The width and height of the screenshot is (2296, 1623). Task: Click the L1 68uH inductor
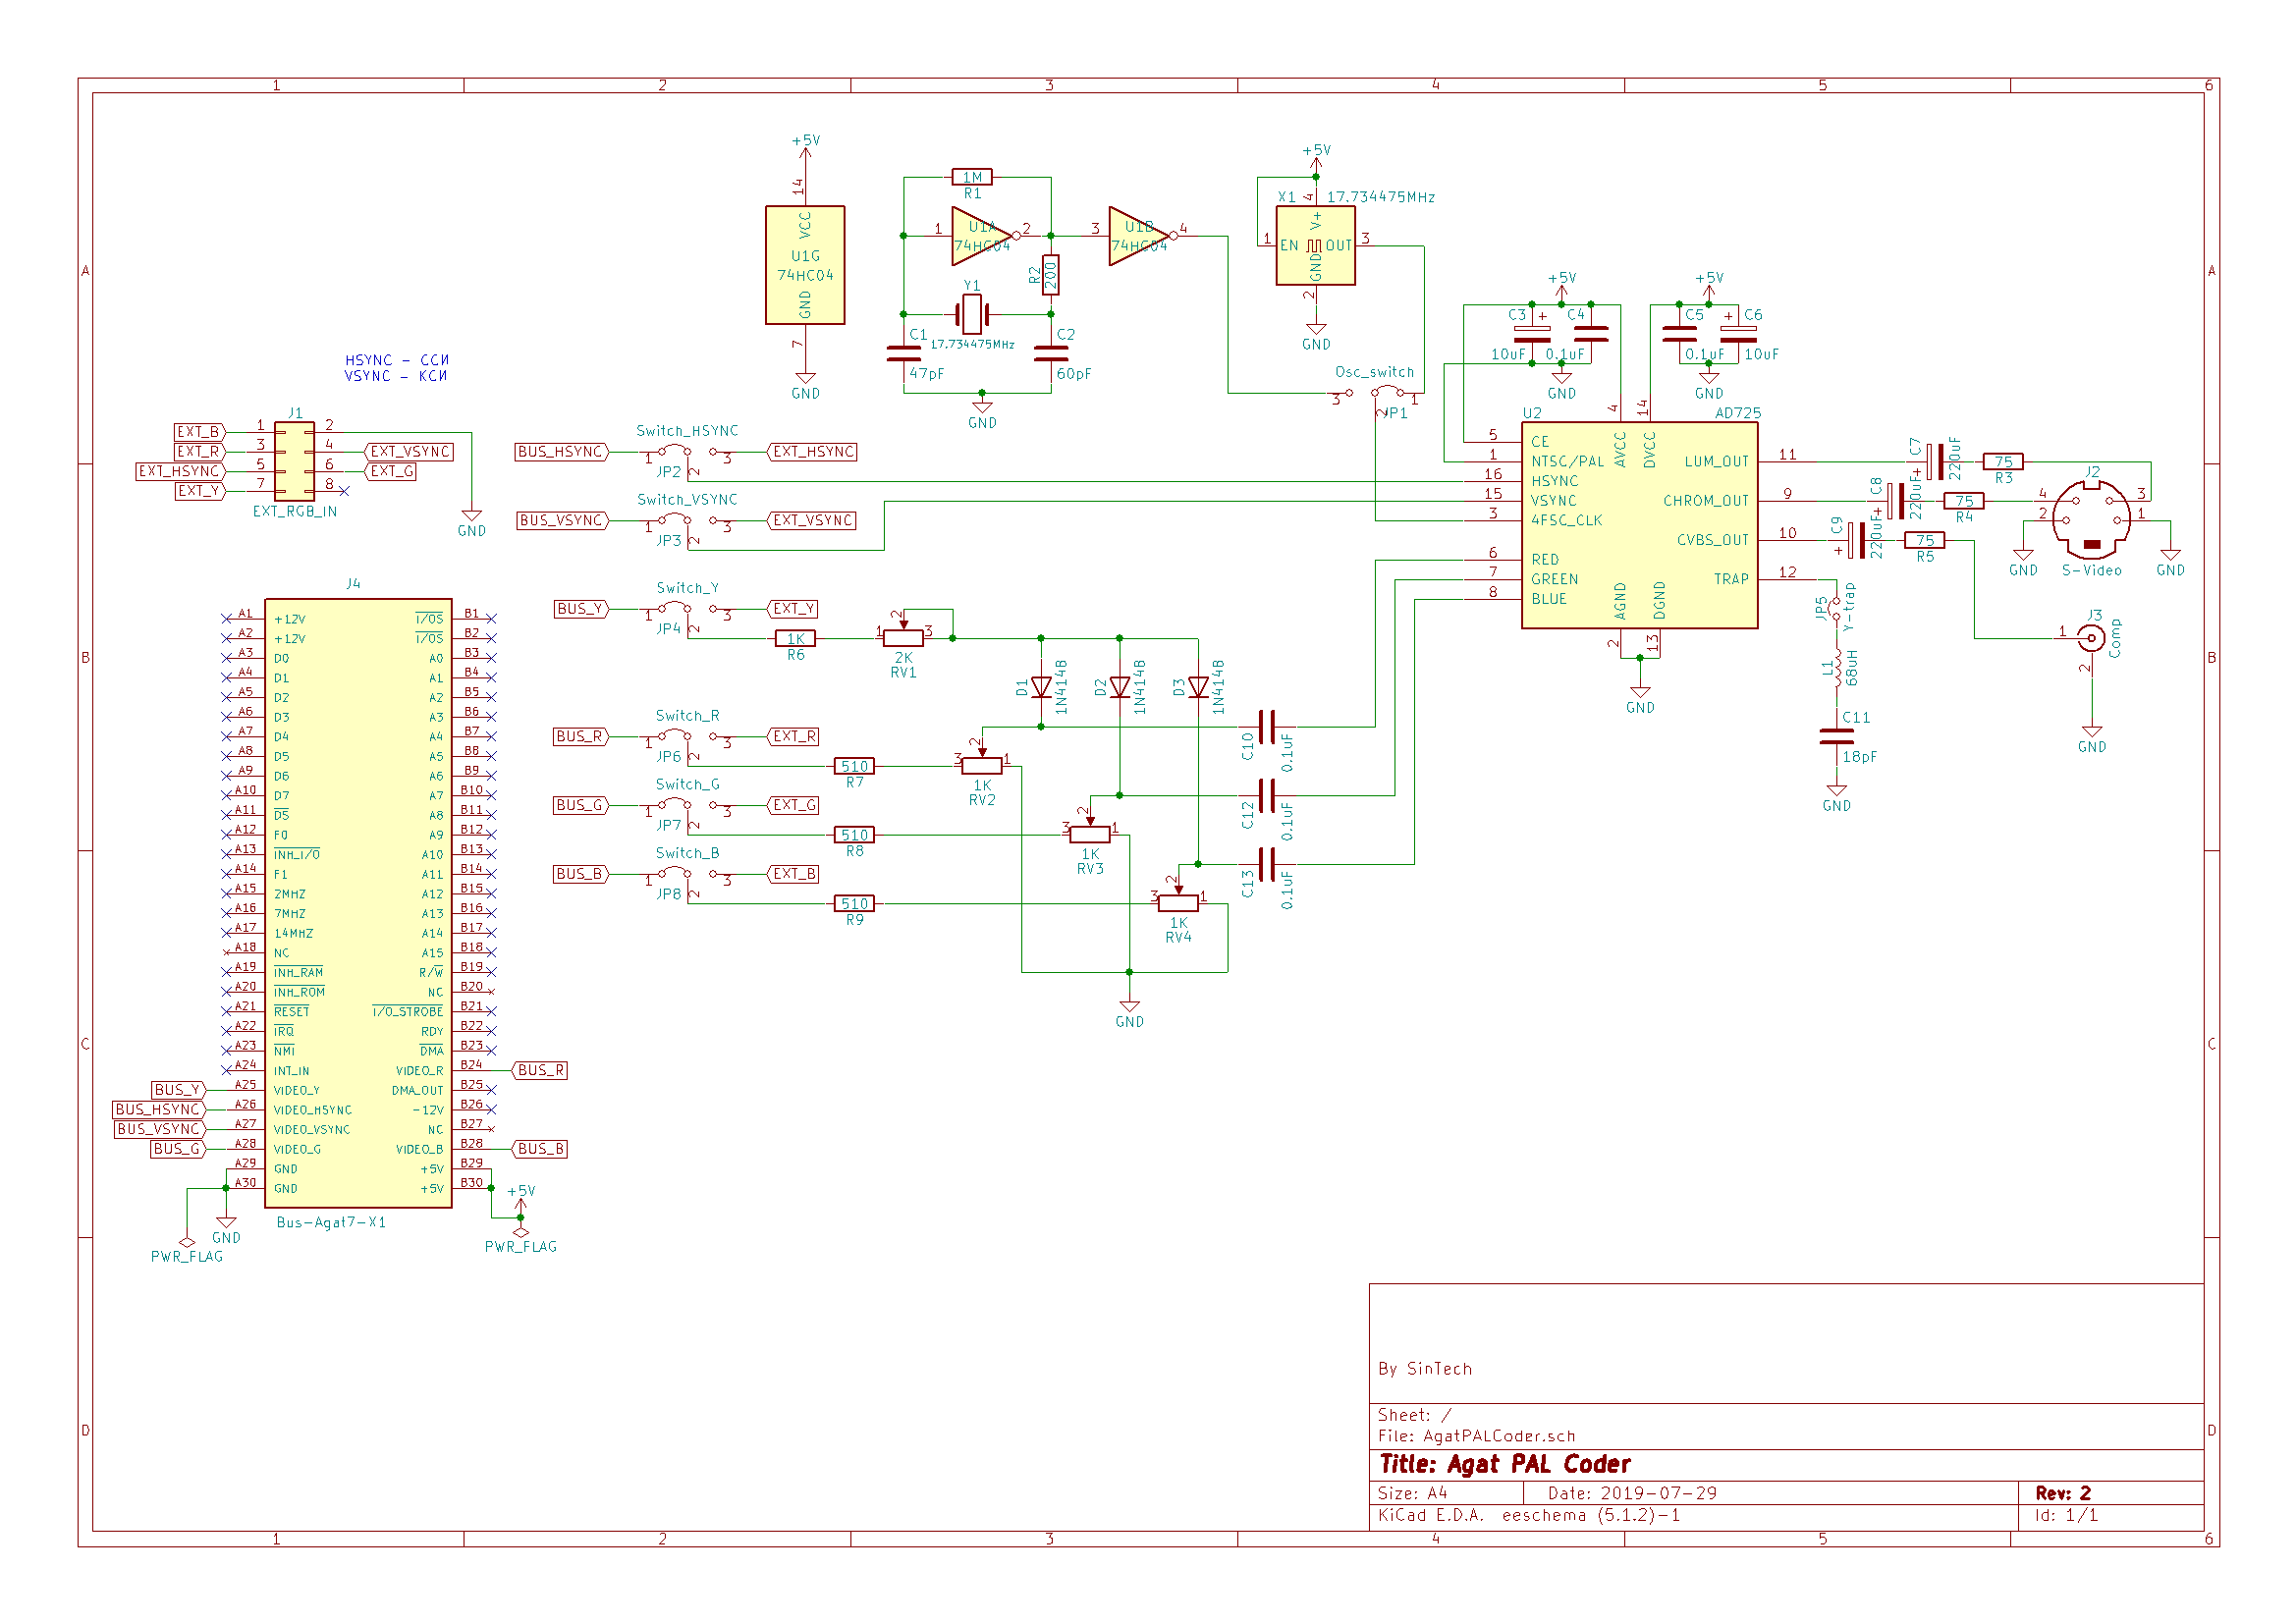[x=1836, y=668]
